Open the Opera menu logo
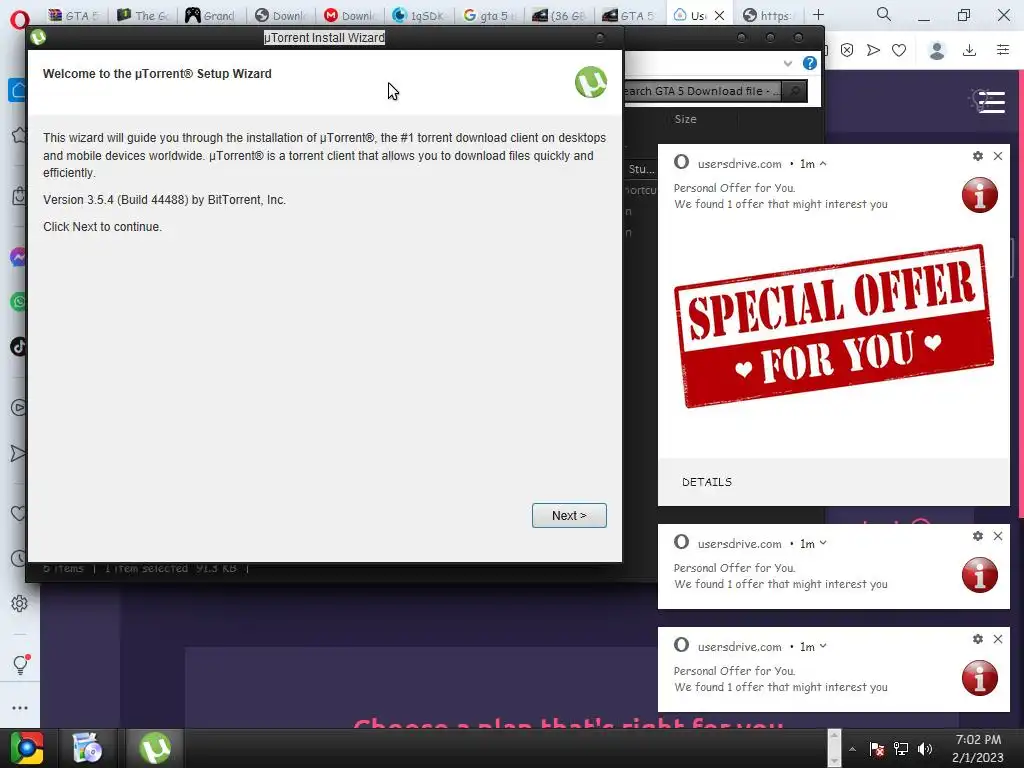This screenshot has height=768, width=1024. coord(19,19)
